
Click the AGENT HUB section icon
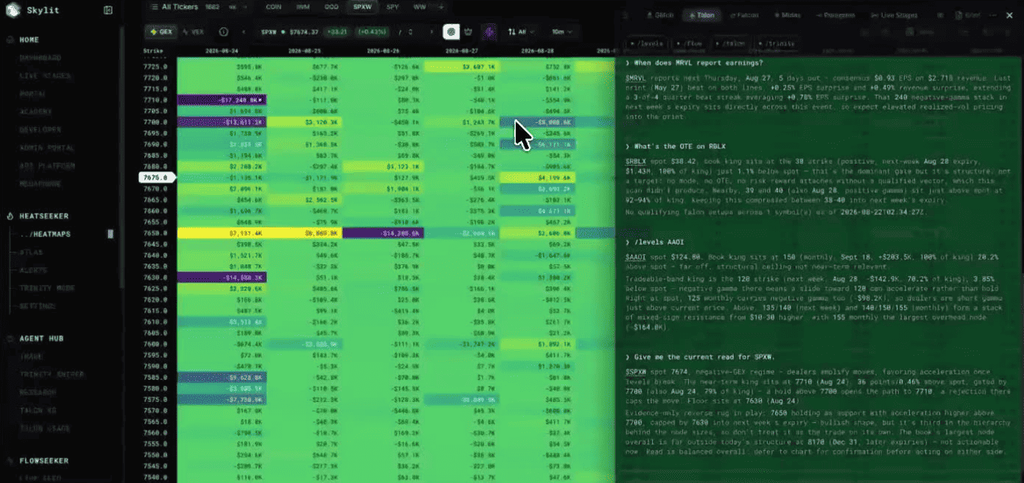tap(10, 339)
